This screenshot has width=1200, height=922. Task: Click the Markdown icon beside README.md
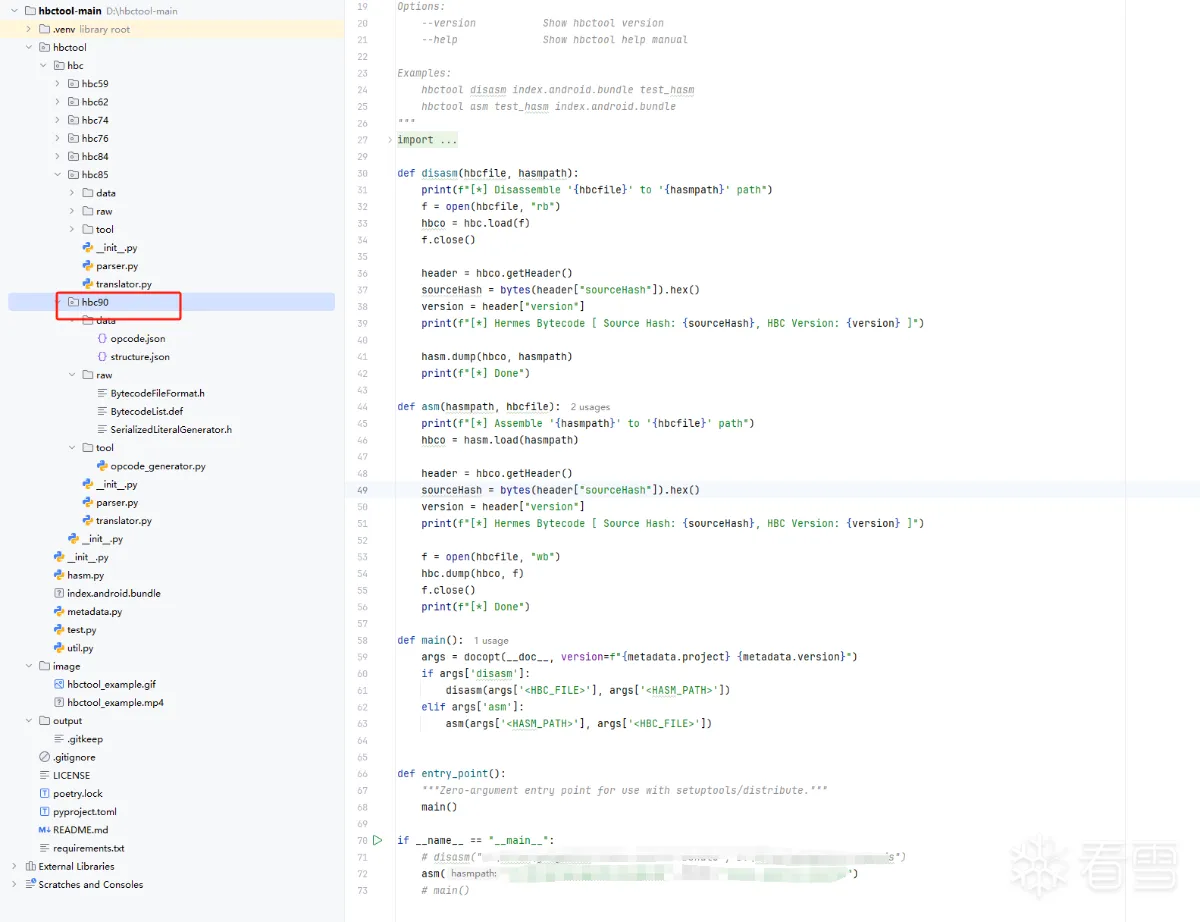pos(44,830)
